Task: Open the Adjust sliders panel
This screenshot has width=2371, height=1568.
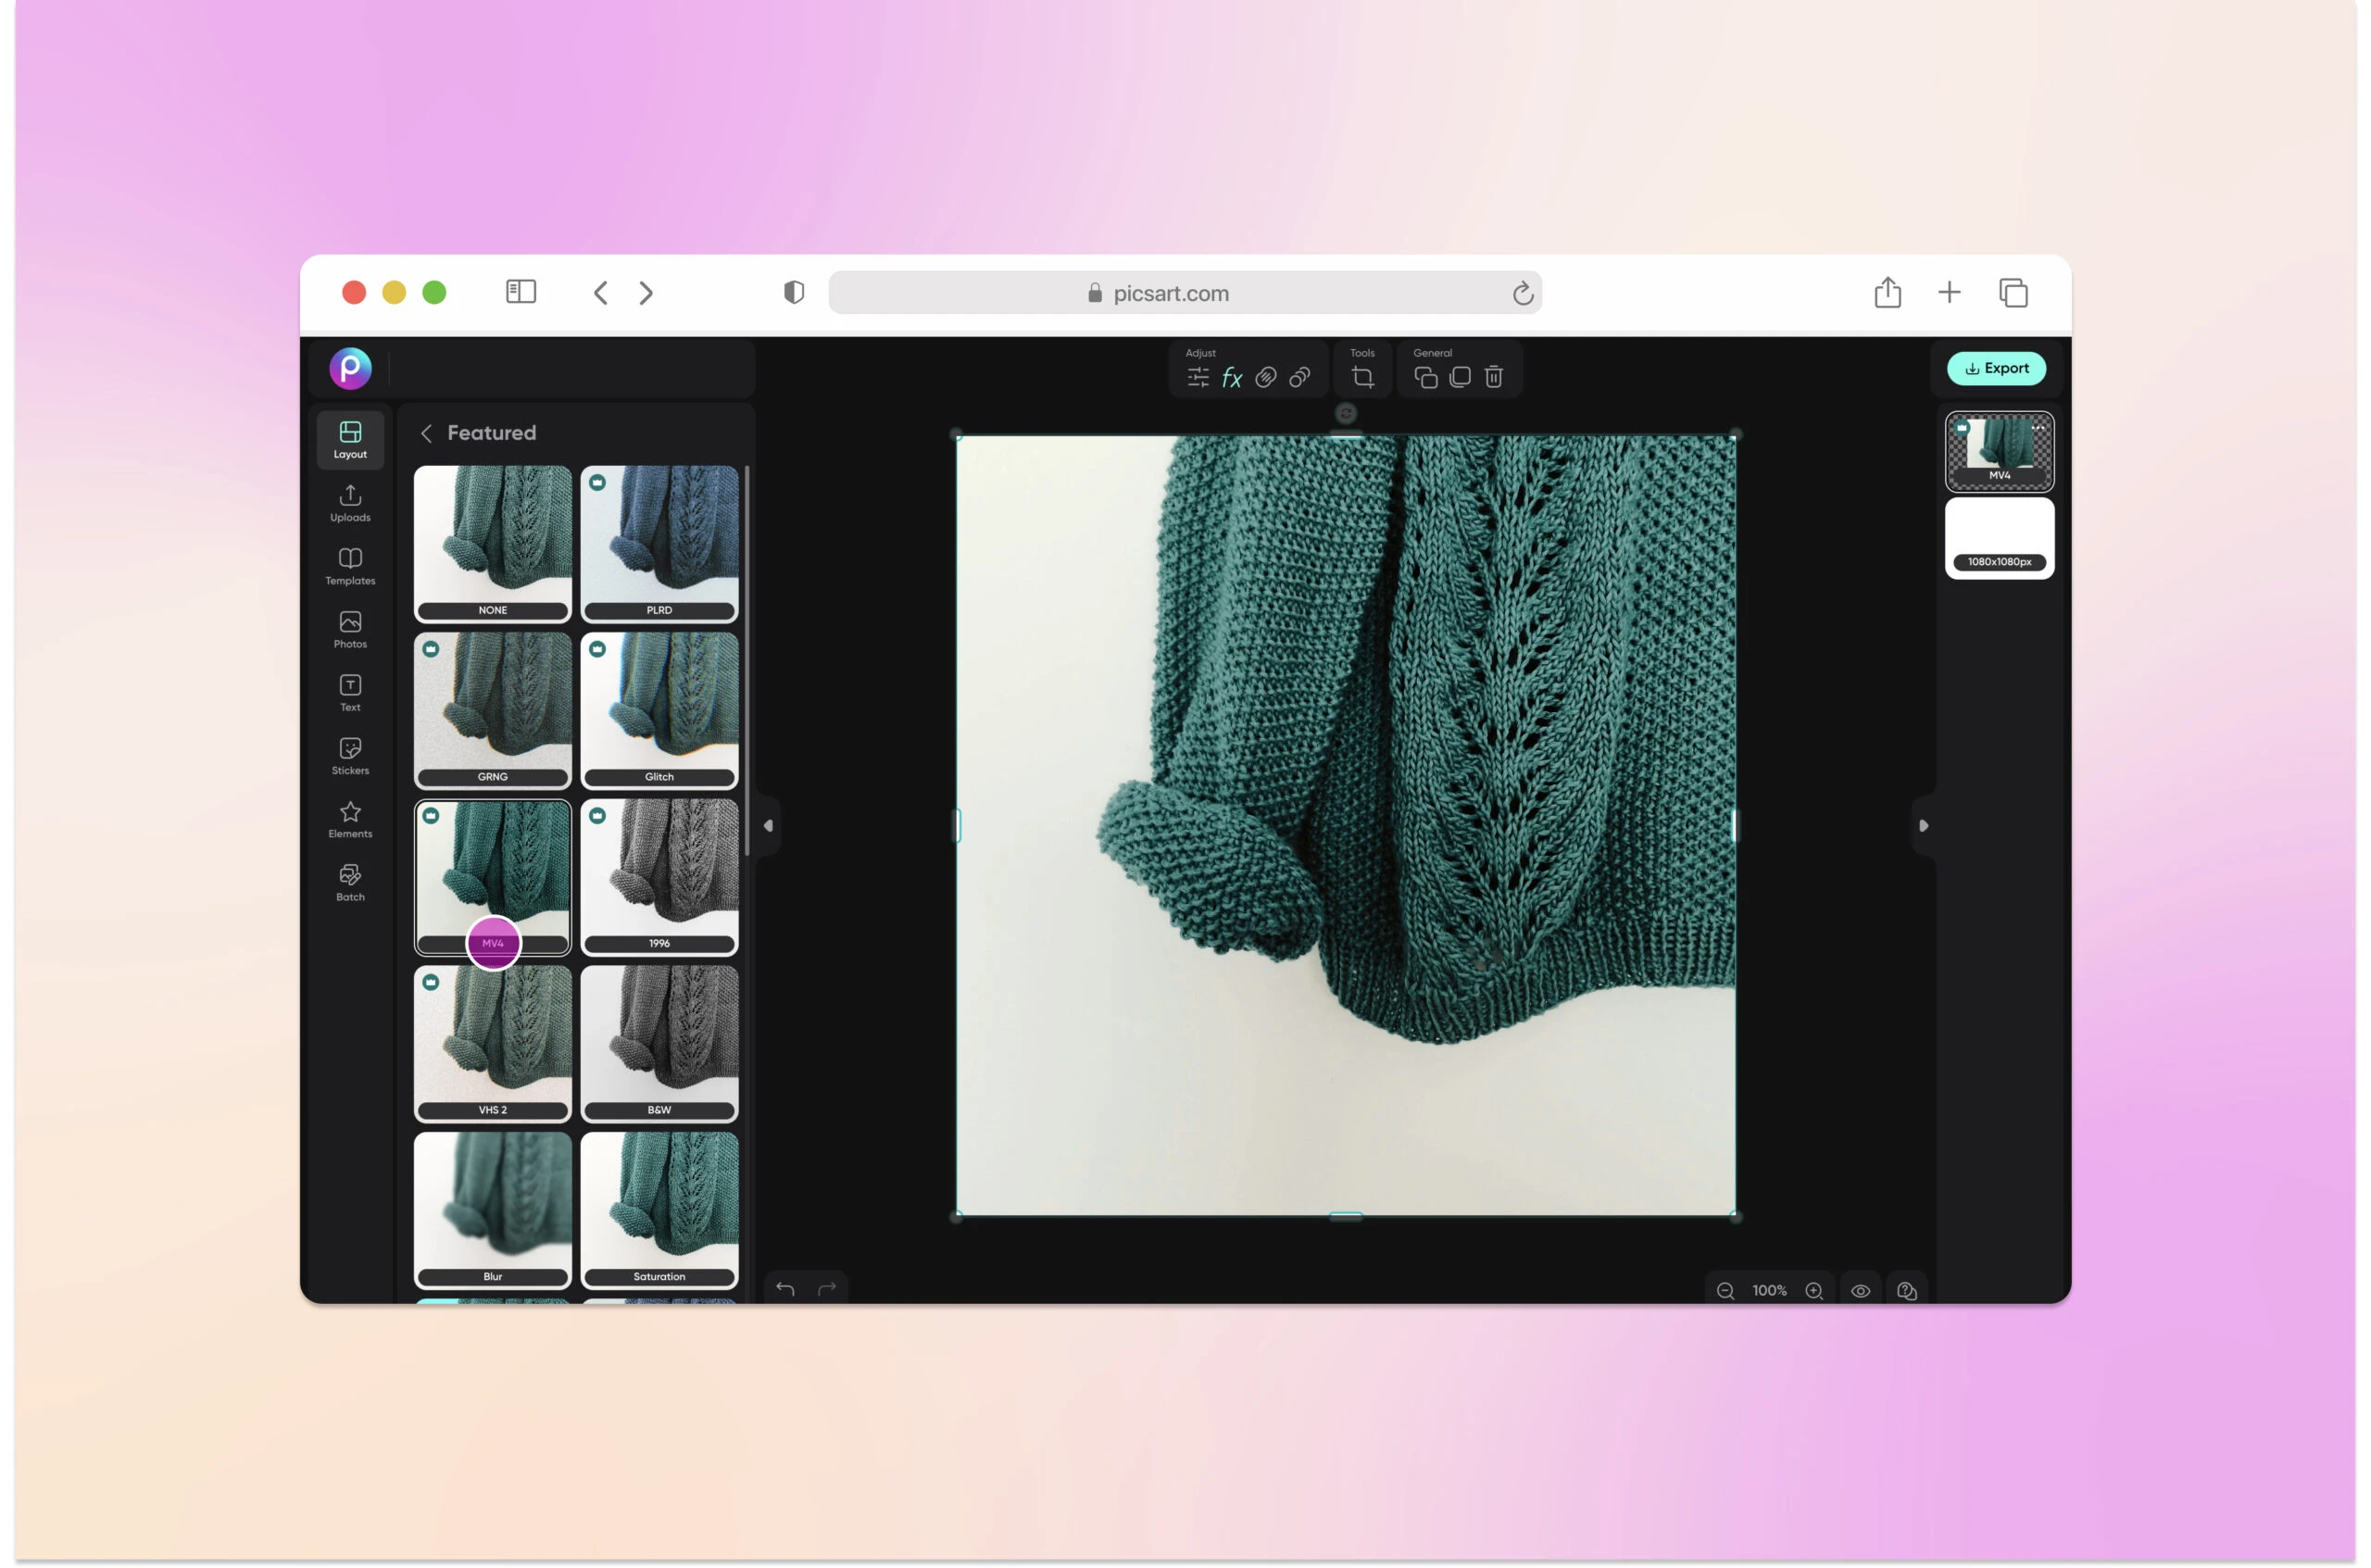Action: coord(1197,377)
